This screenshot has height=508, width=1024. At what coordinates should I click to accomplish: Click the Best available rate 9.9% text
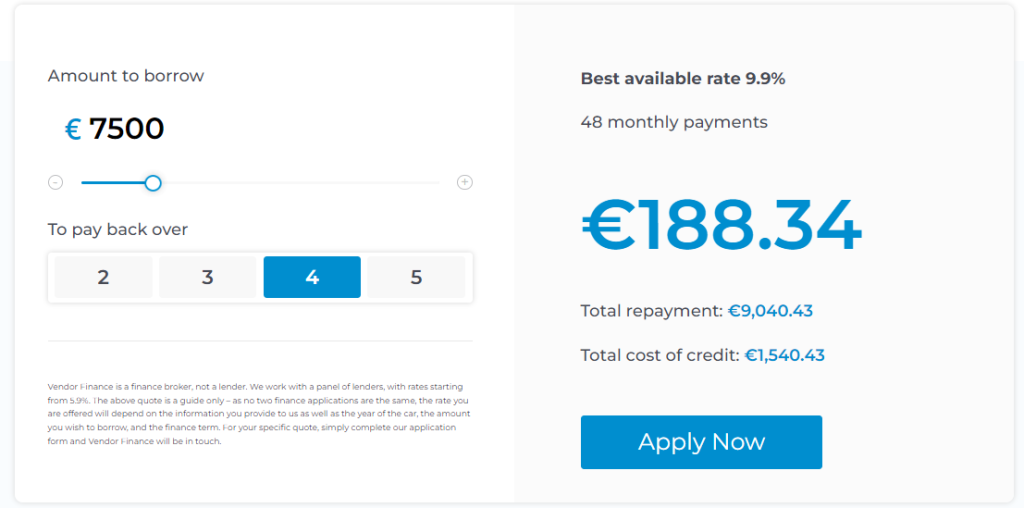point(683,79)
